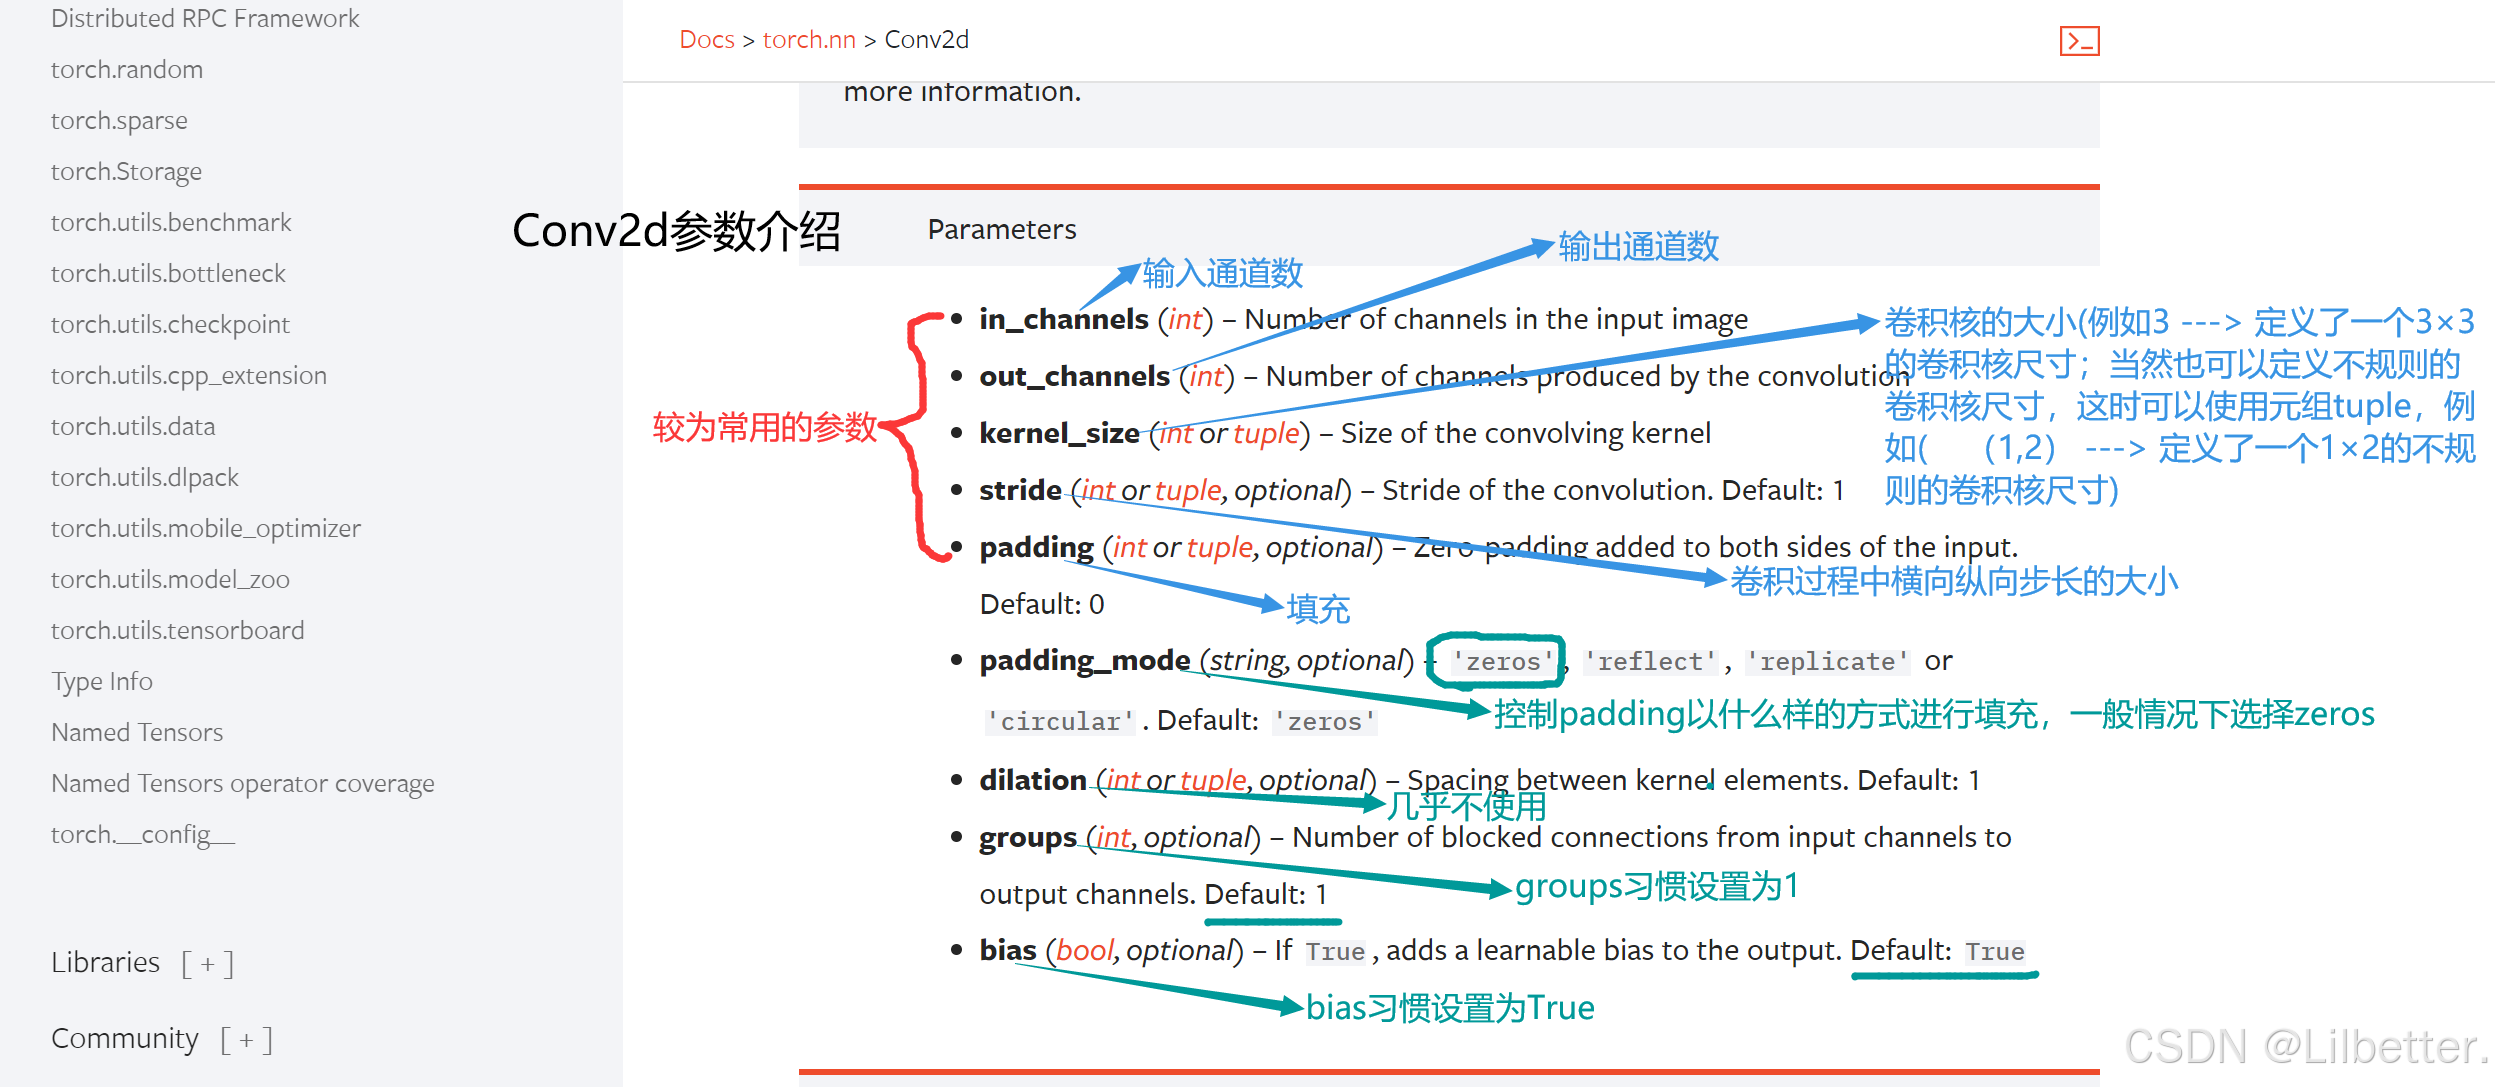Go to torch.nn breadcrumb link
Screen dimensions: 2495x1087
[x=808, y=40]
